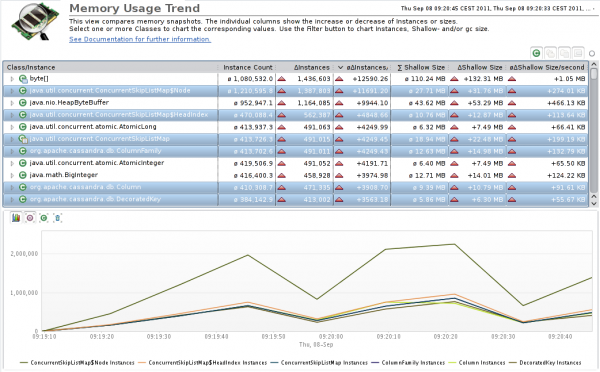Screen dimensions: 600x372
Task: Click the class icon beside byte[]
Action: (23, 79)
